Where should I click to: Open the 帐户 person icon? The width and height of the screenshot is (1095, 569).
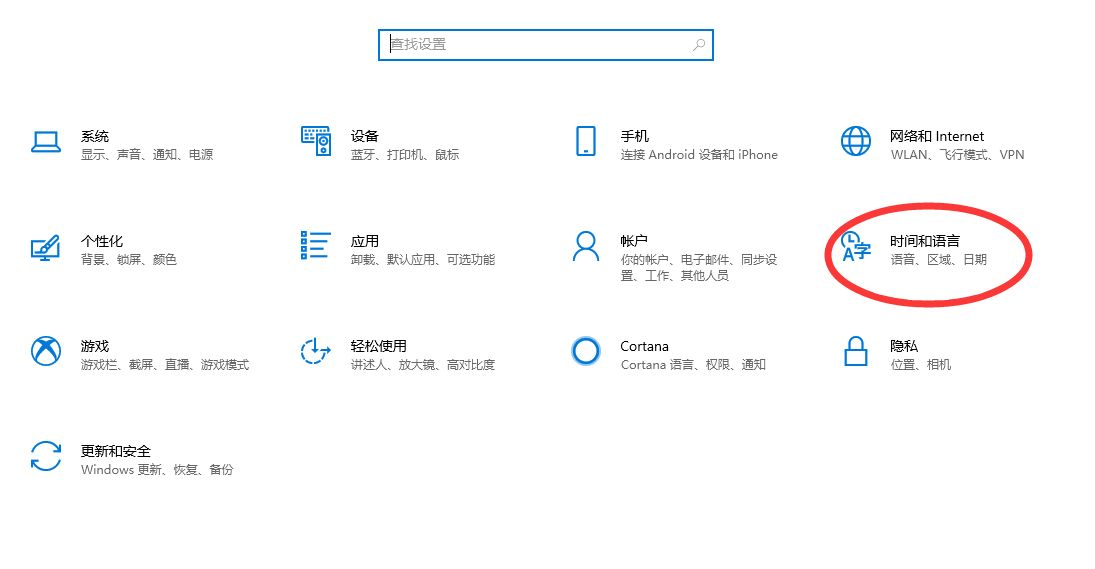[x=585, y=246]
